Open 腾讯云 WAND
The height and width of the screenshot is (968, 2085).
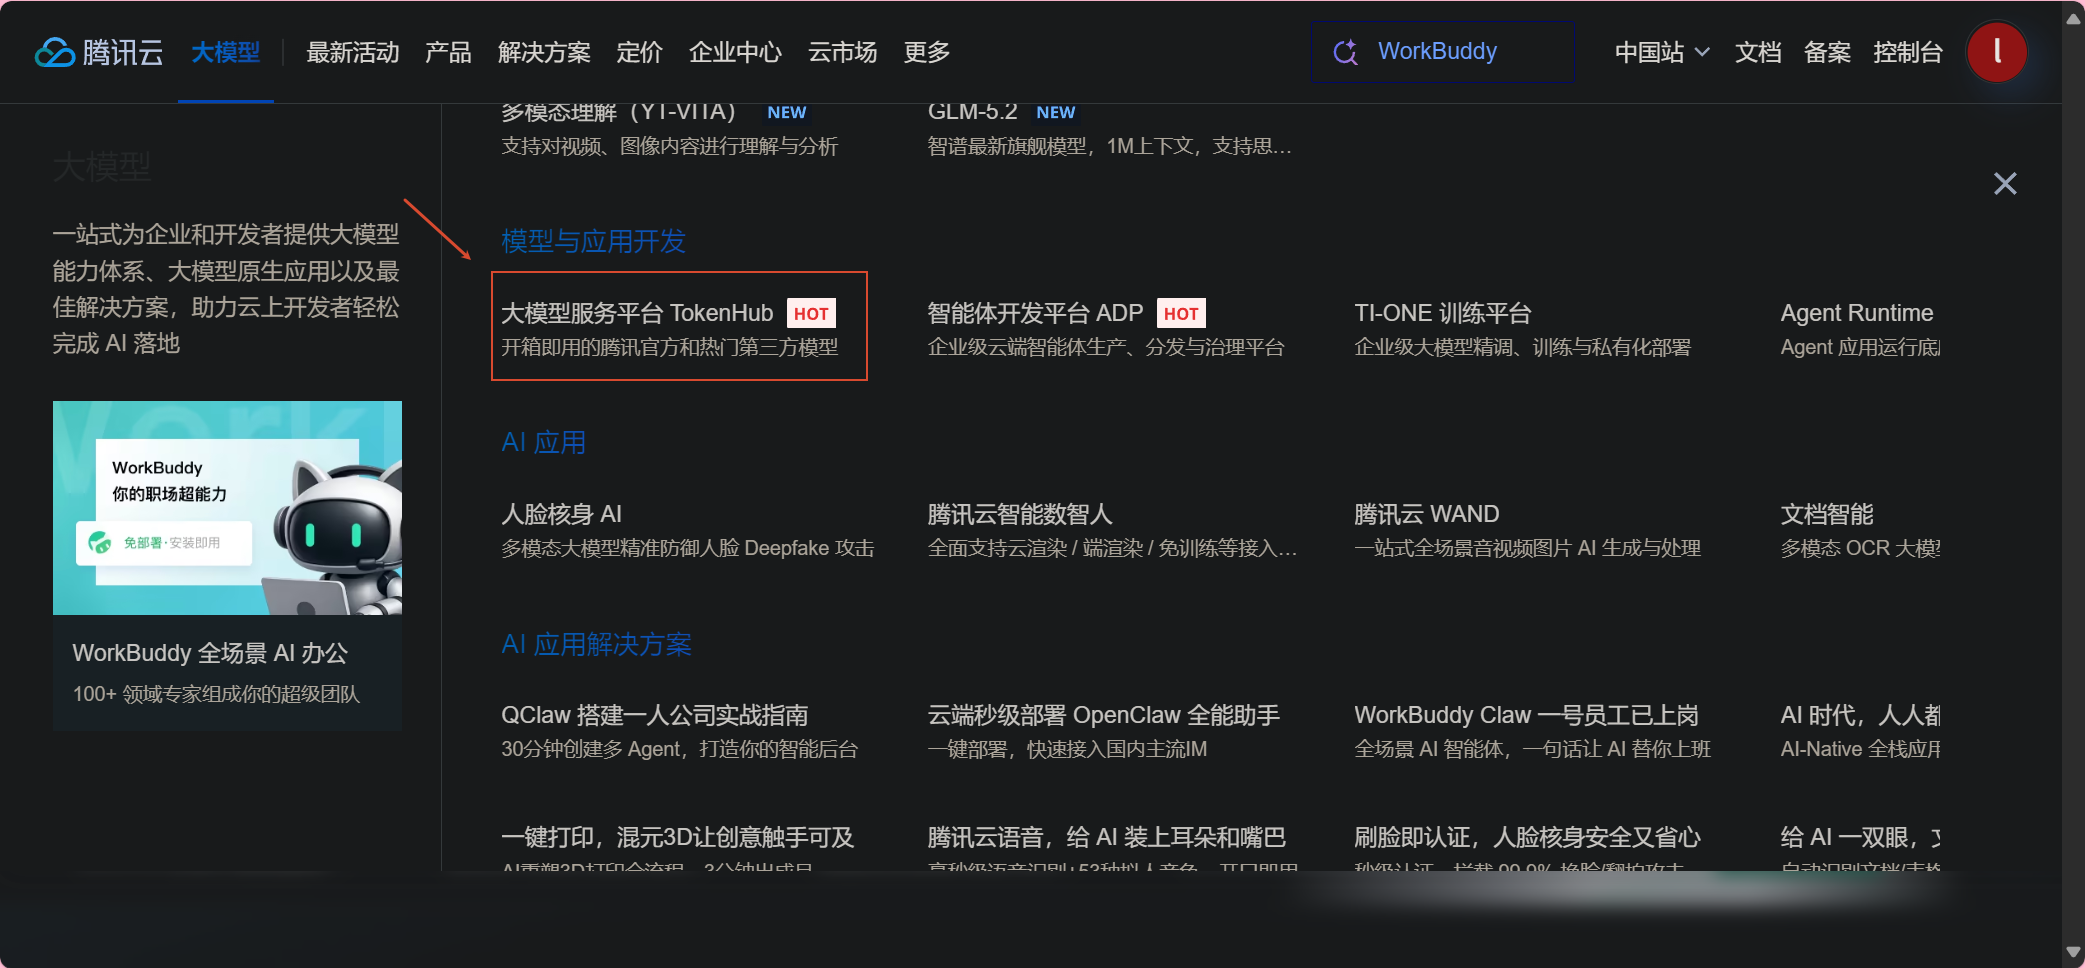(x=1427, y=514)
